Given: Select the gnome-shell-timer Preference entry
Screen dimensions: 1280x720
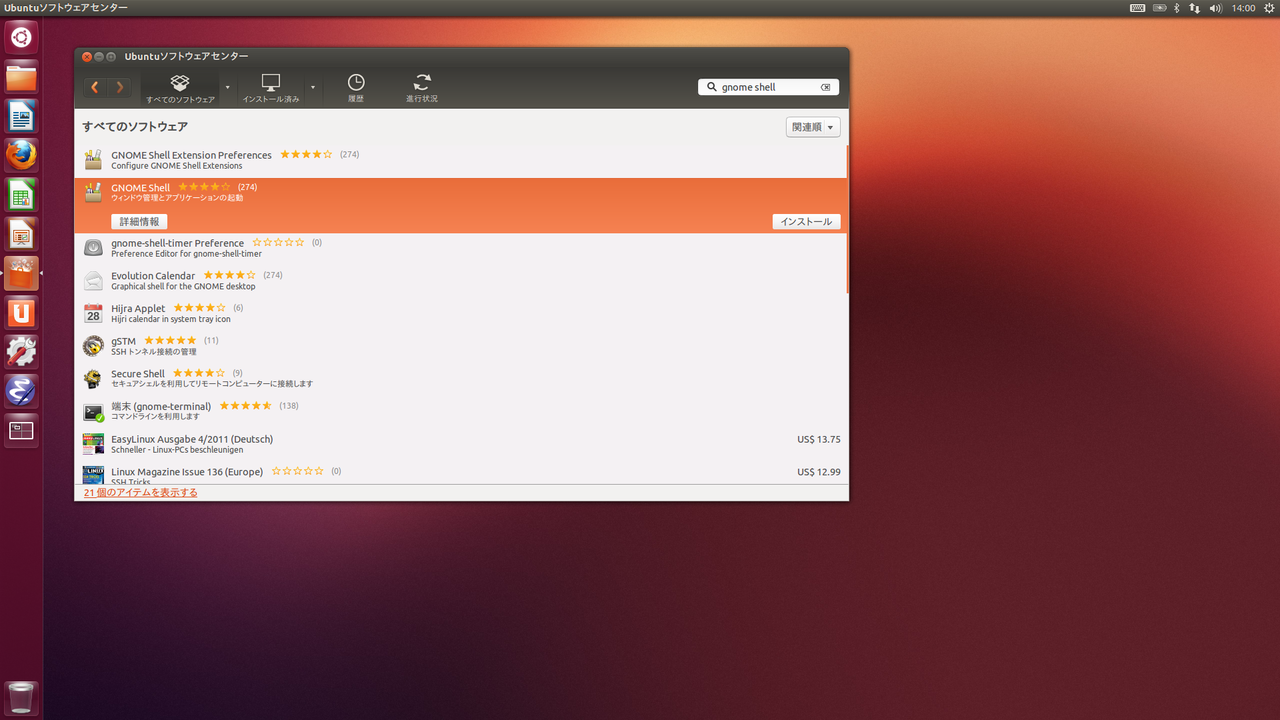Looking at the screenshot, I should click(461, 248).
